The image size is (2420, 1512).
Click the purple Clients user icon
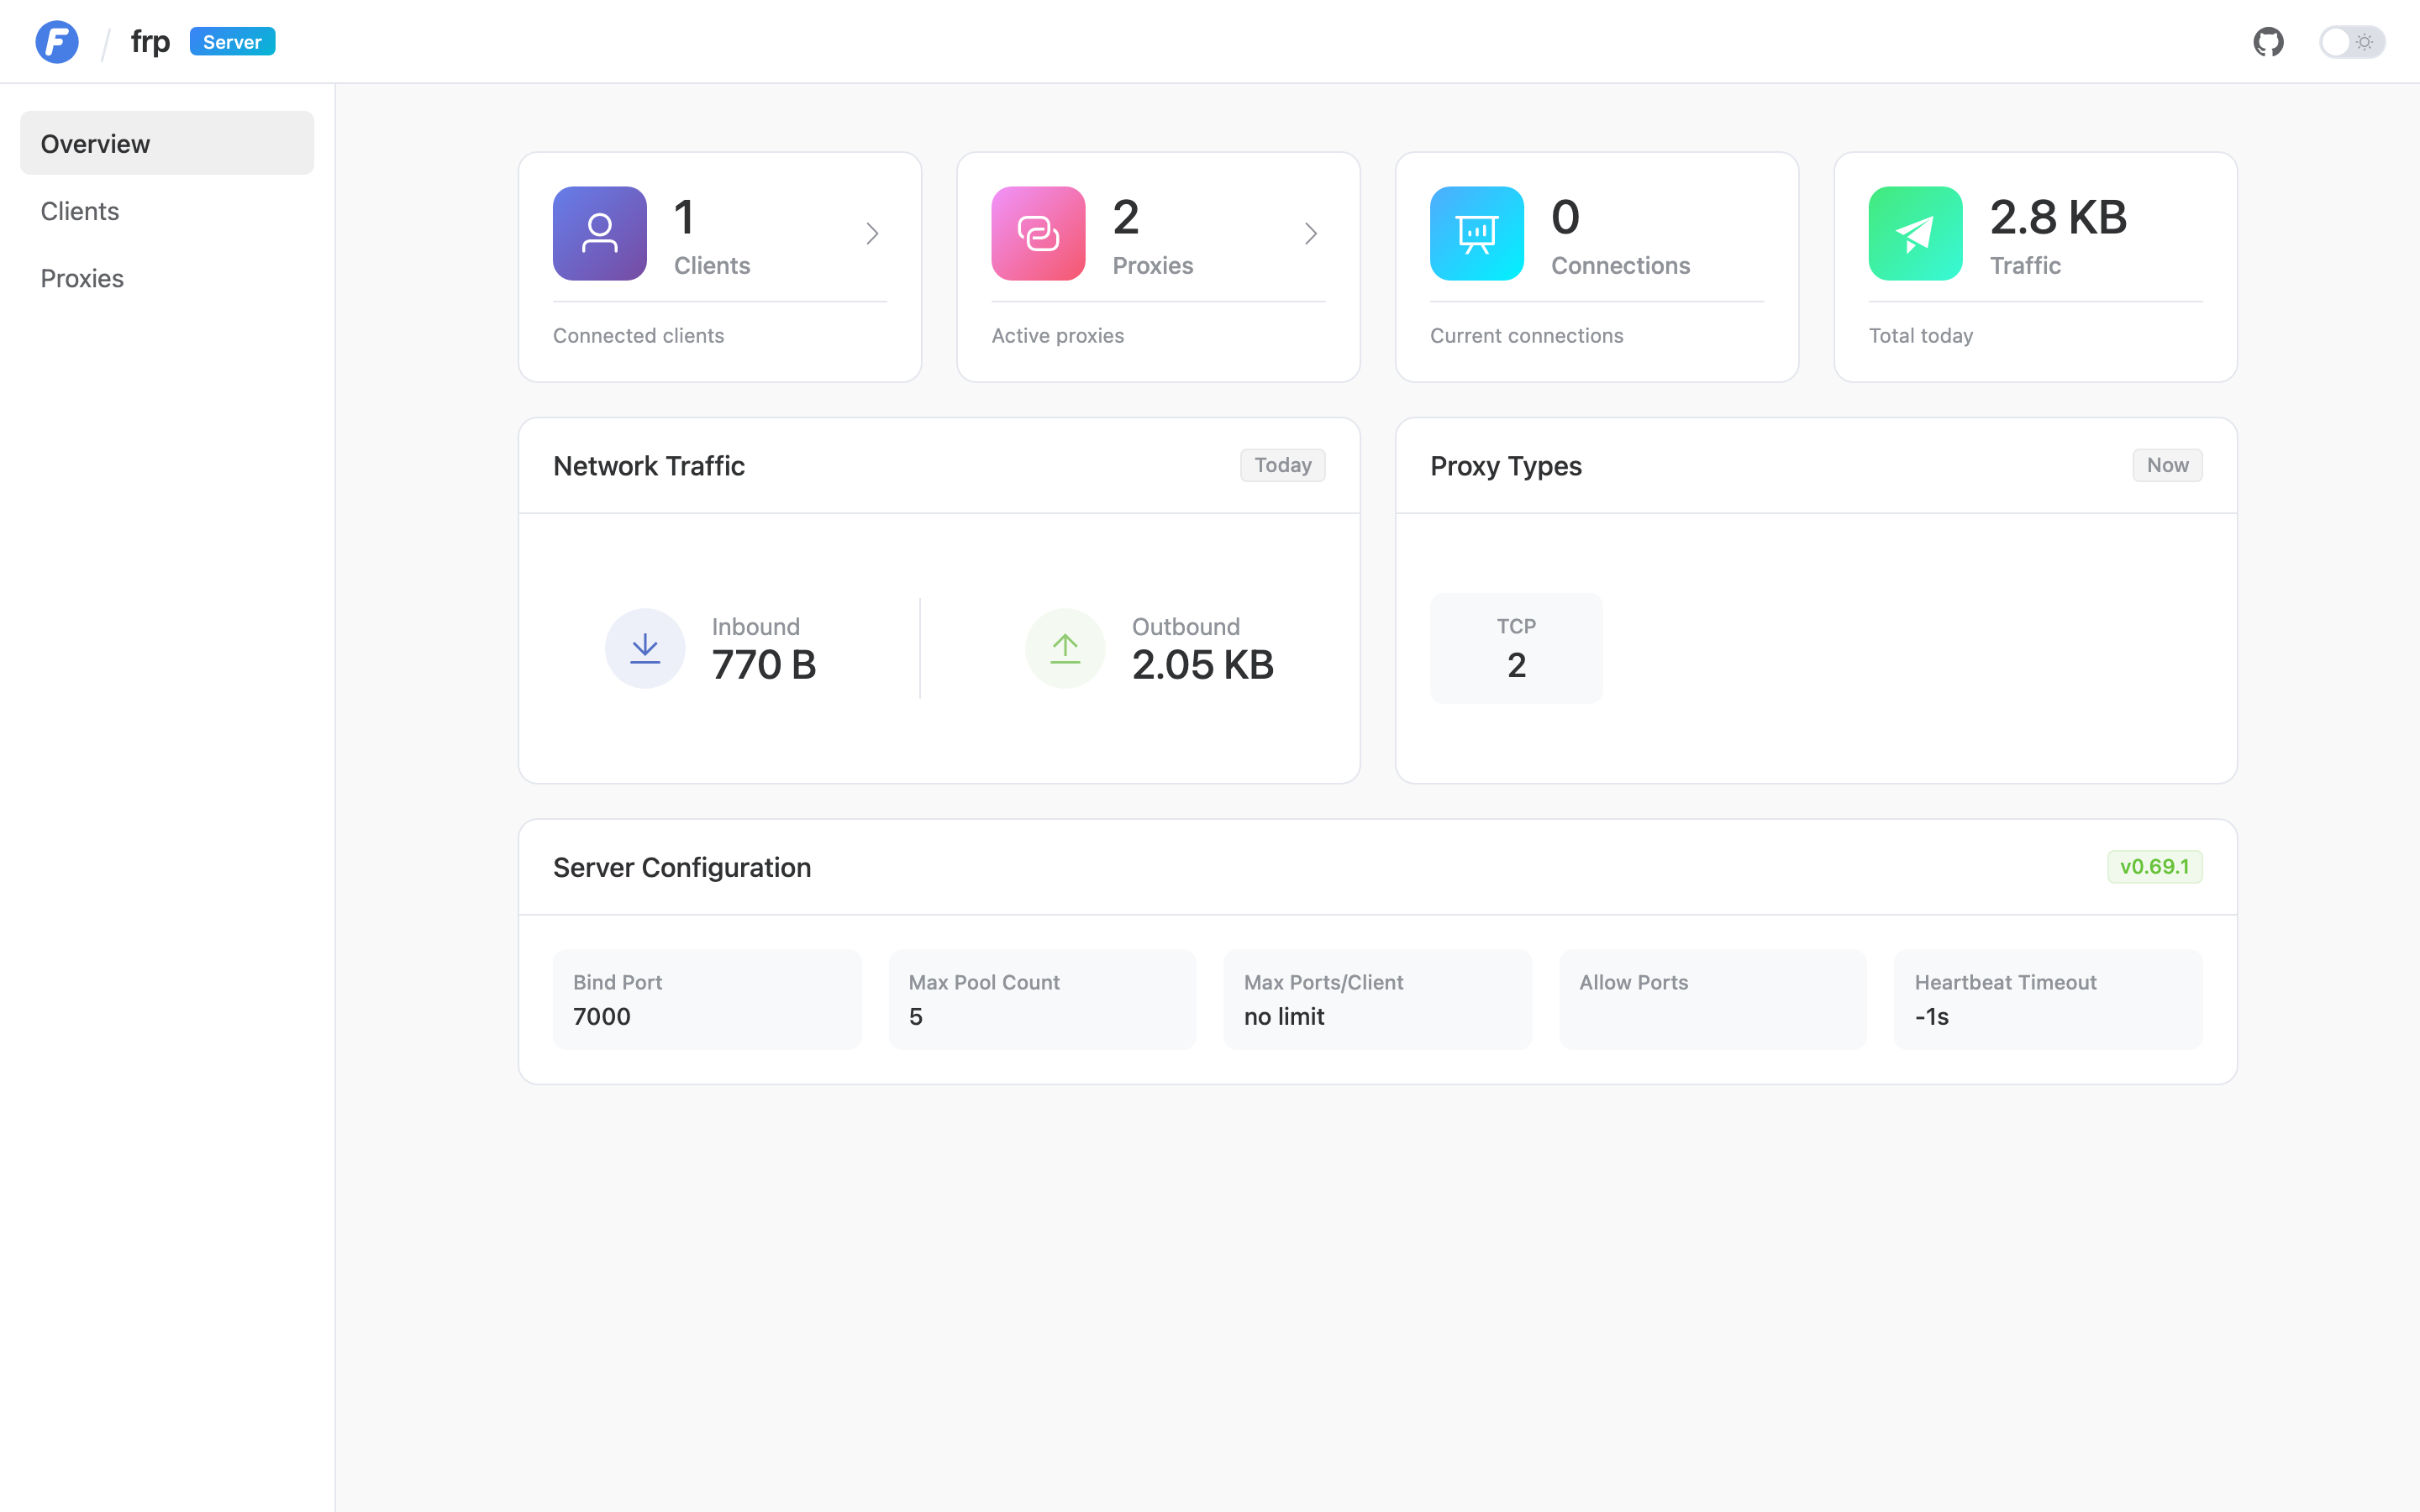600,233
